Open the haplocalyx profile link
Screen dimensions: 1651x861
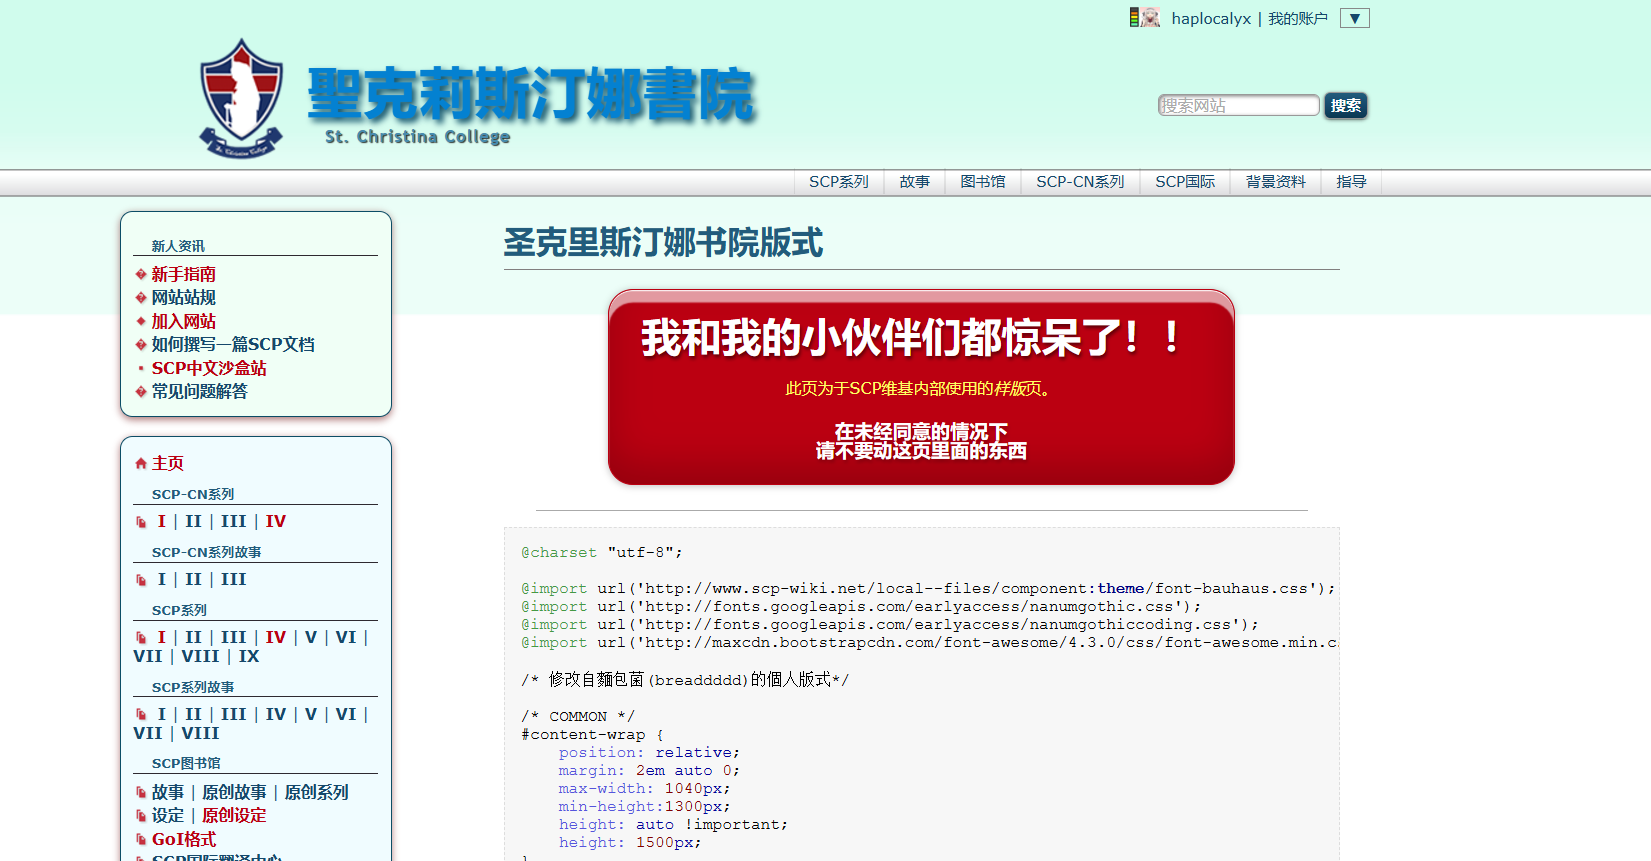1211,19
